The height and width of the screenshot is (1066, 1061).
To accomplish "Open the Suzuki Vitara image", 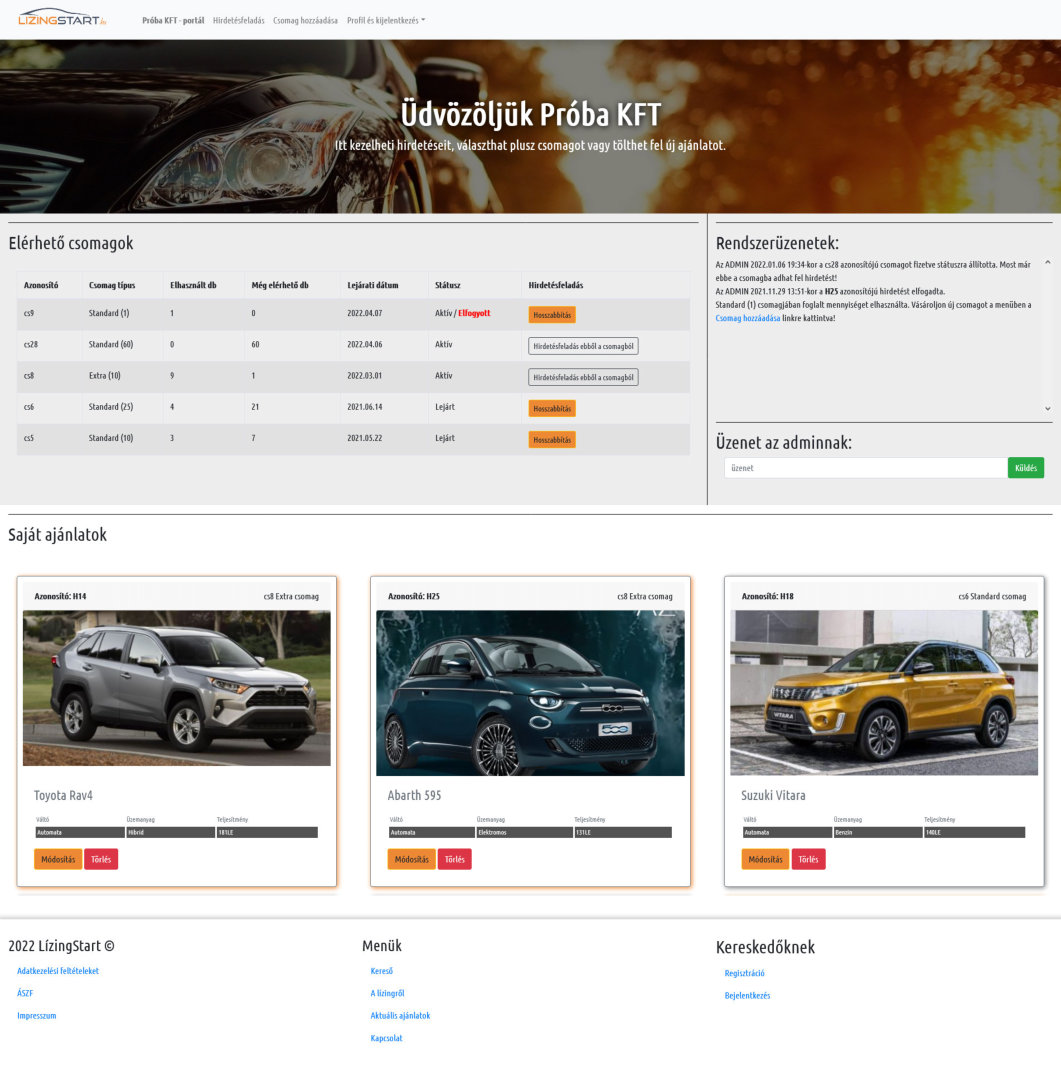I will click(884, 692).
